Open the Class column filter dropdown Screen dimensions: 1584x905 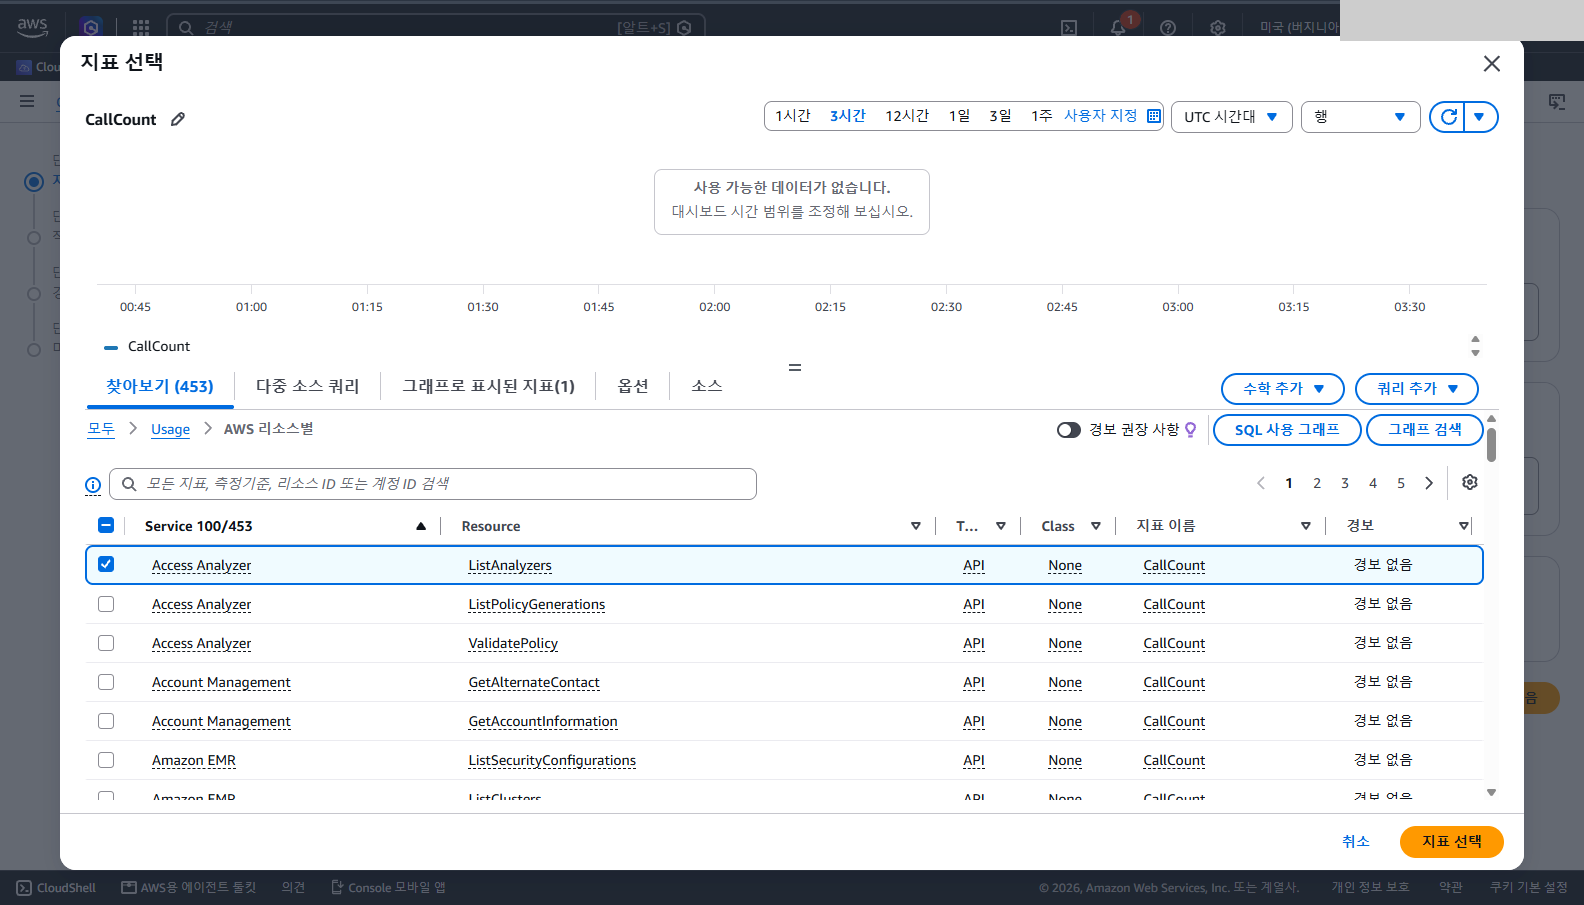point(1096,526)
